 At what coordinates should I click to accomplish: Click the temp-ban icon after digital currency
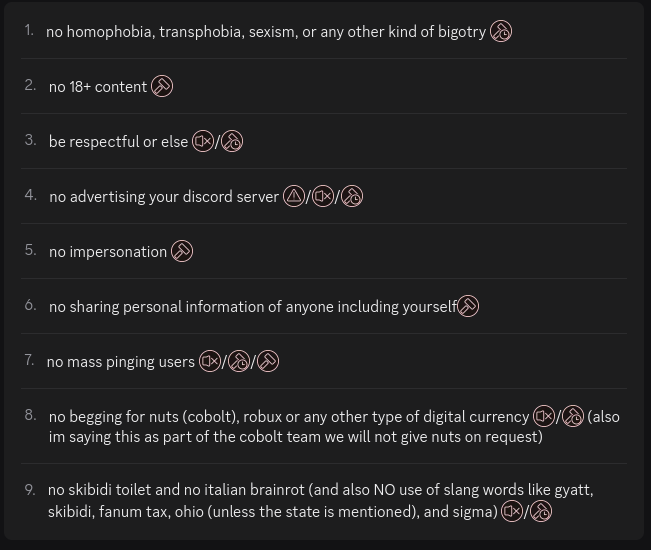click(x=573, y=416)
